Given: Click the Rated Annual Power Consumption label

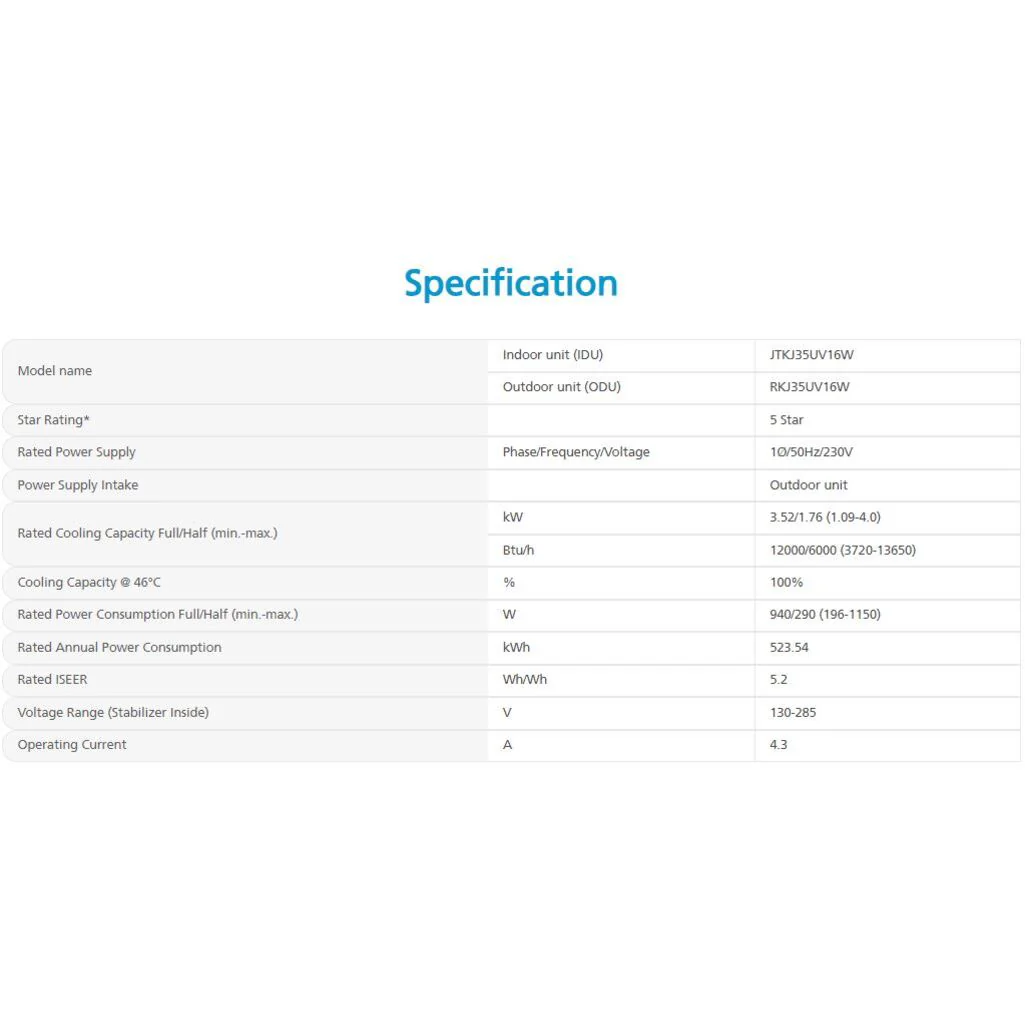Looking at the screenshot, I should point(119,647).
